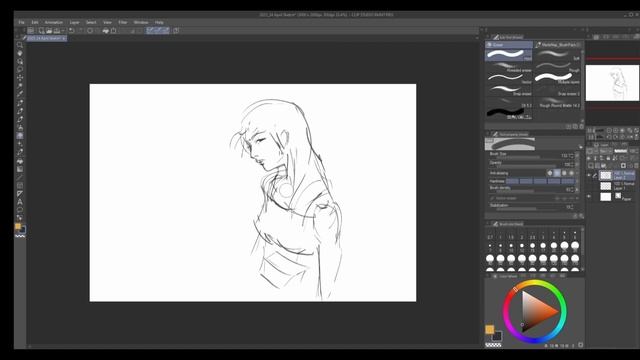
Task: Select the Fill bucket tool
Action: 20,161
